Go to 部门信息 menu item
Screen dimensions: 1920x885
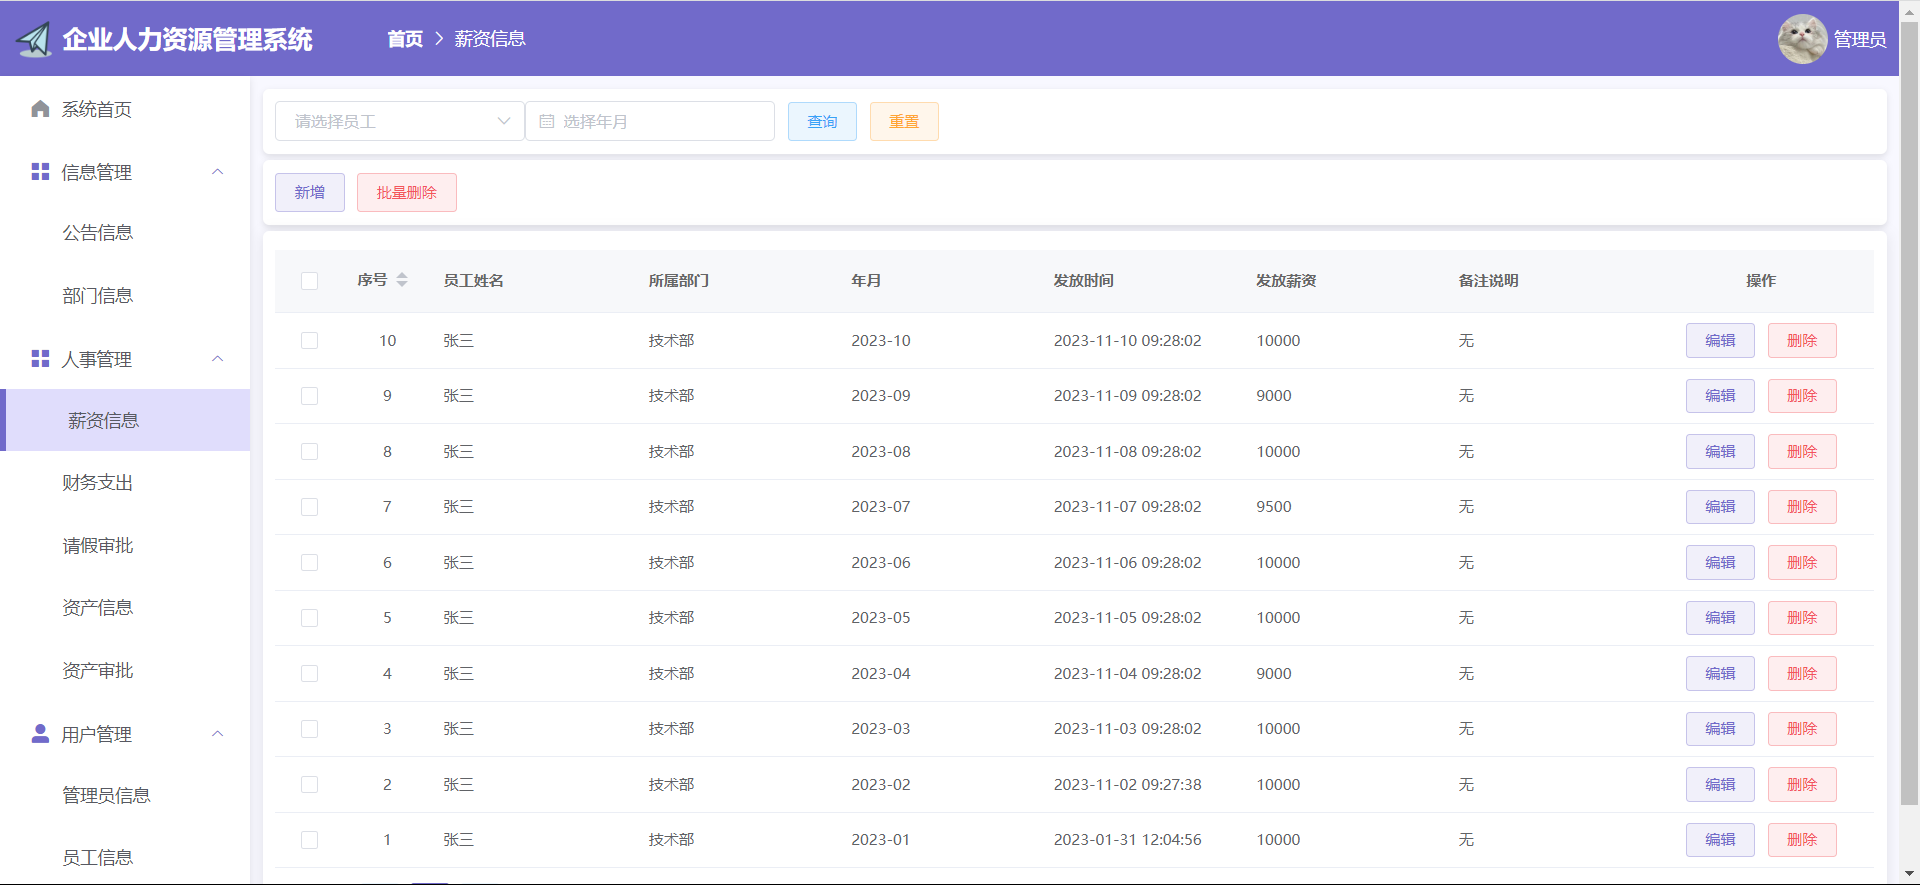coord(98,296)
